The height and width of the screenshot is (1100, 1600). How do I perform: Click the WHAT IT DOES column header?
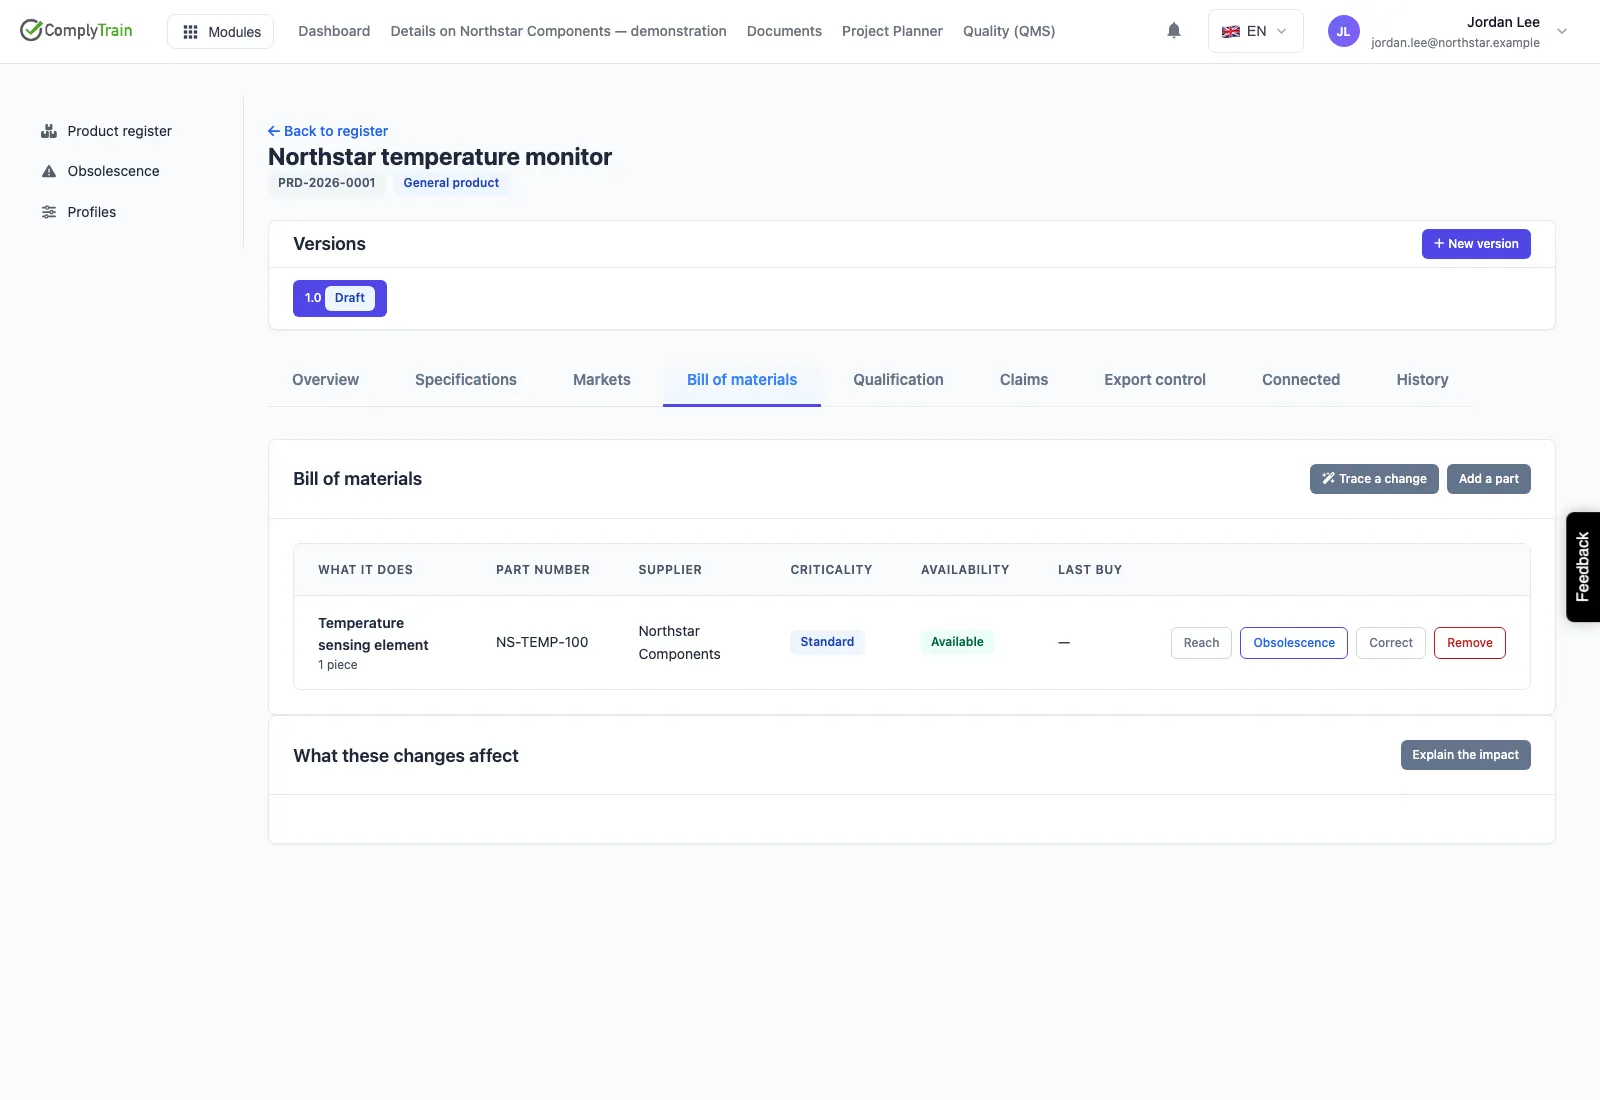pos(365,570)
